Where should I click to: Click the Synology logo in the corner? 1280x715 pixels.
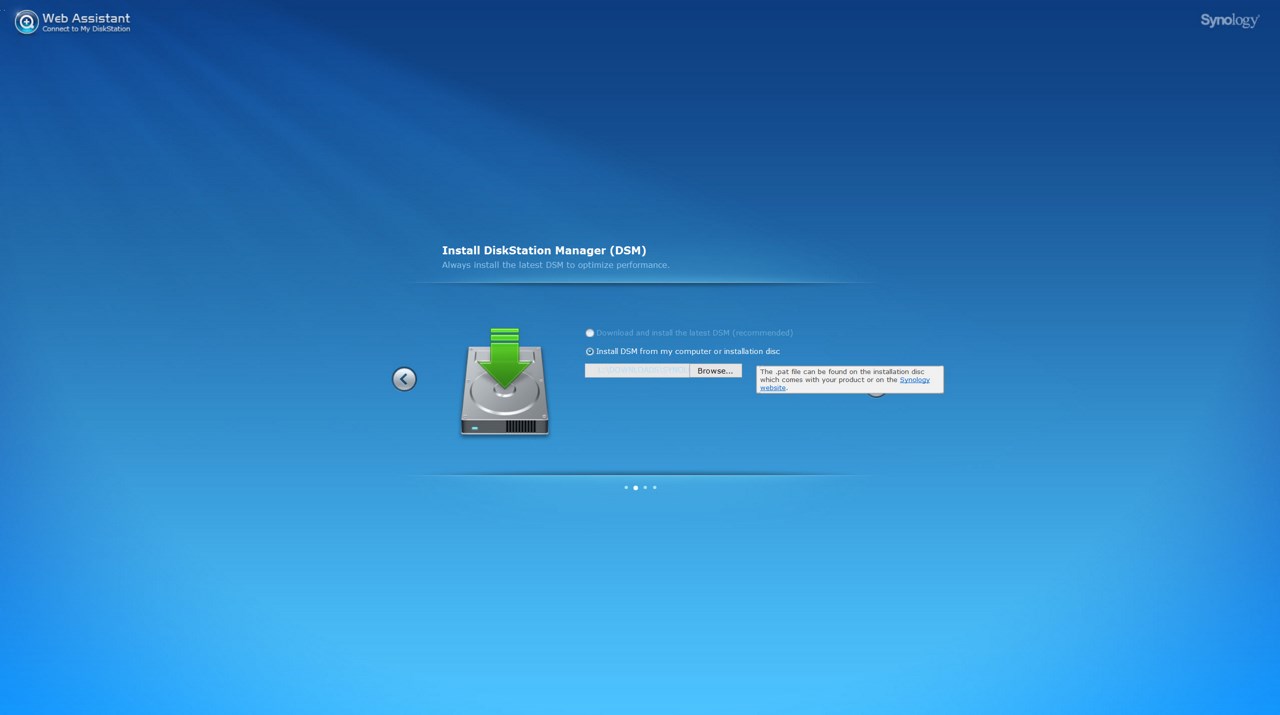coord(1230,21)
